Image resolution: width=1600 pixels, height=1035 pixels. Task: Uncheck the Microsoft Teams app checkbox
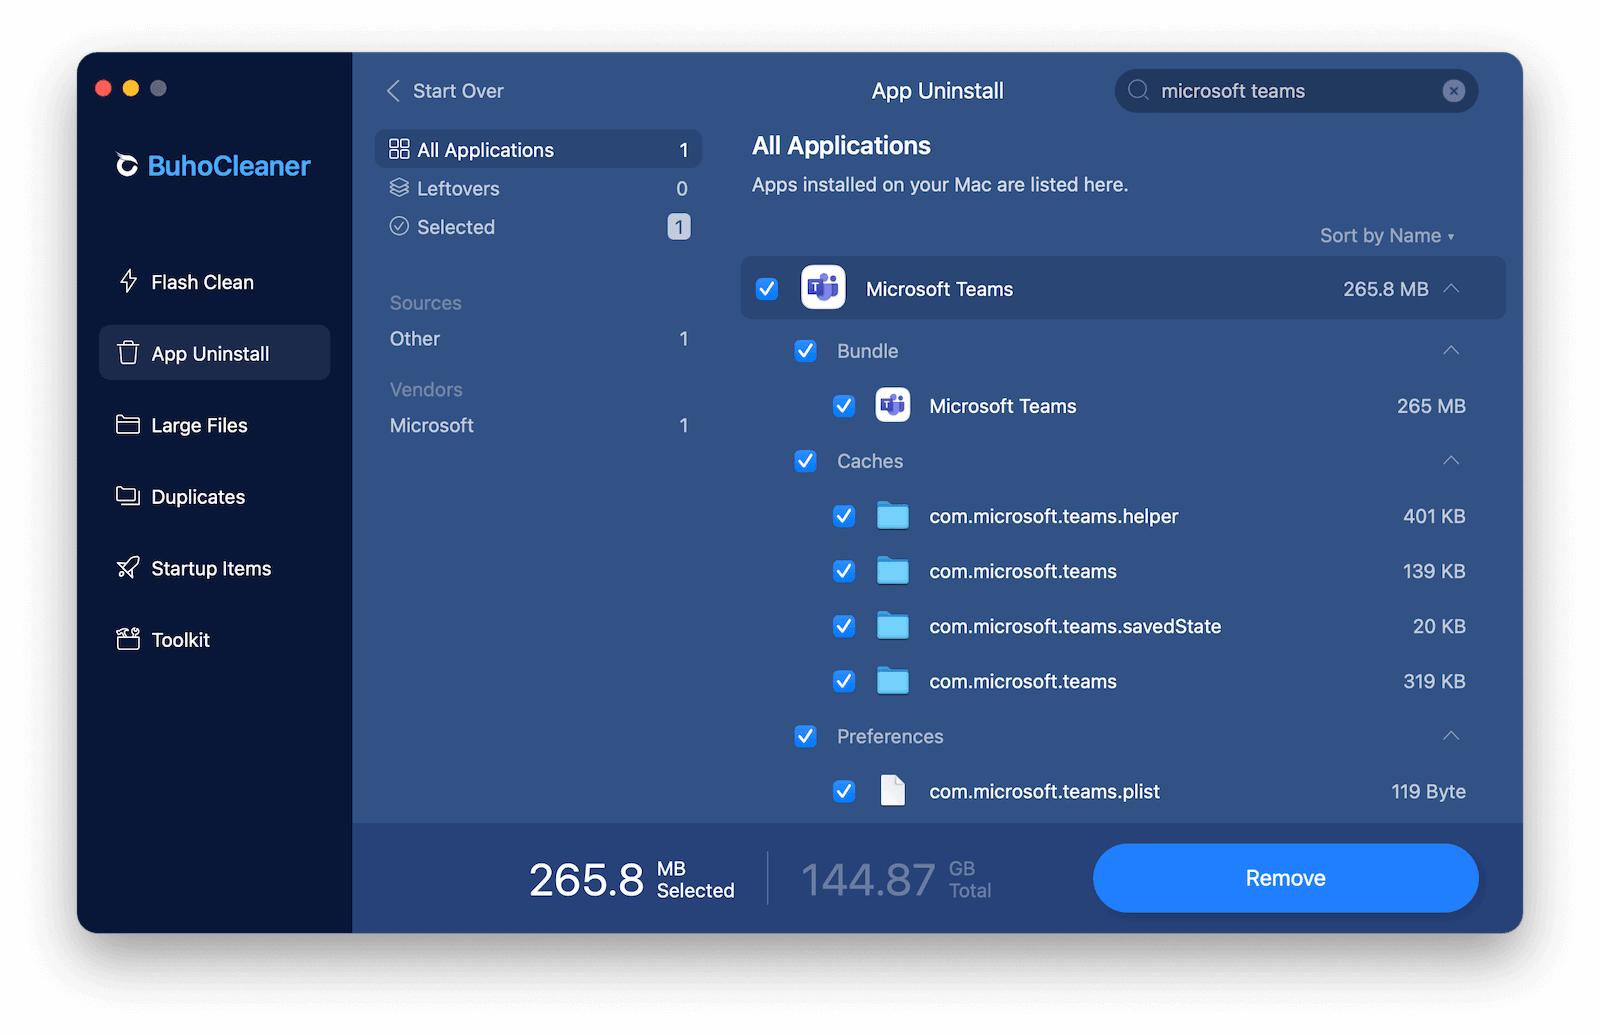[766, 288]
